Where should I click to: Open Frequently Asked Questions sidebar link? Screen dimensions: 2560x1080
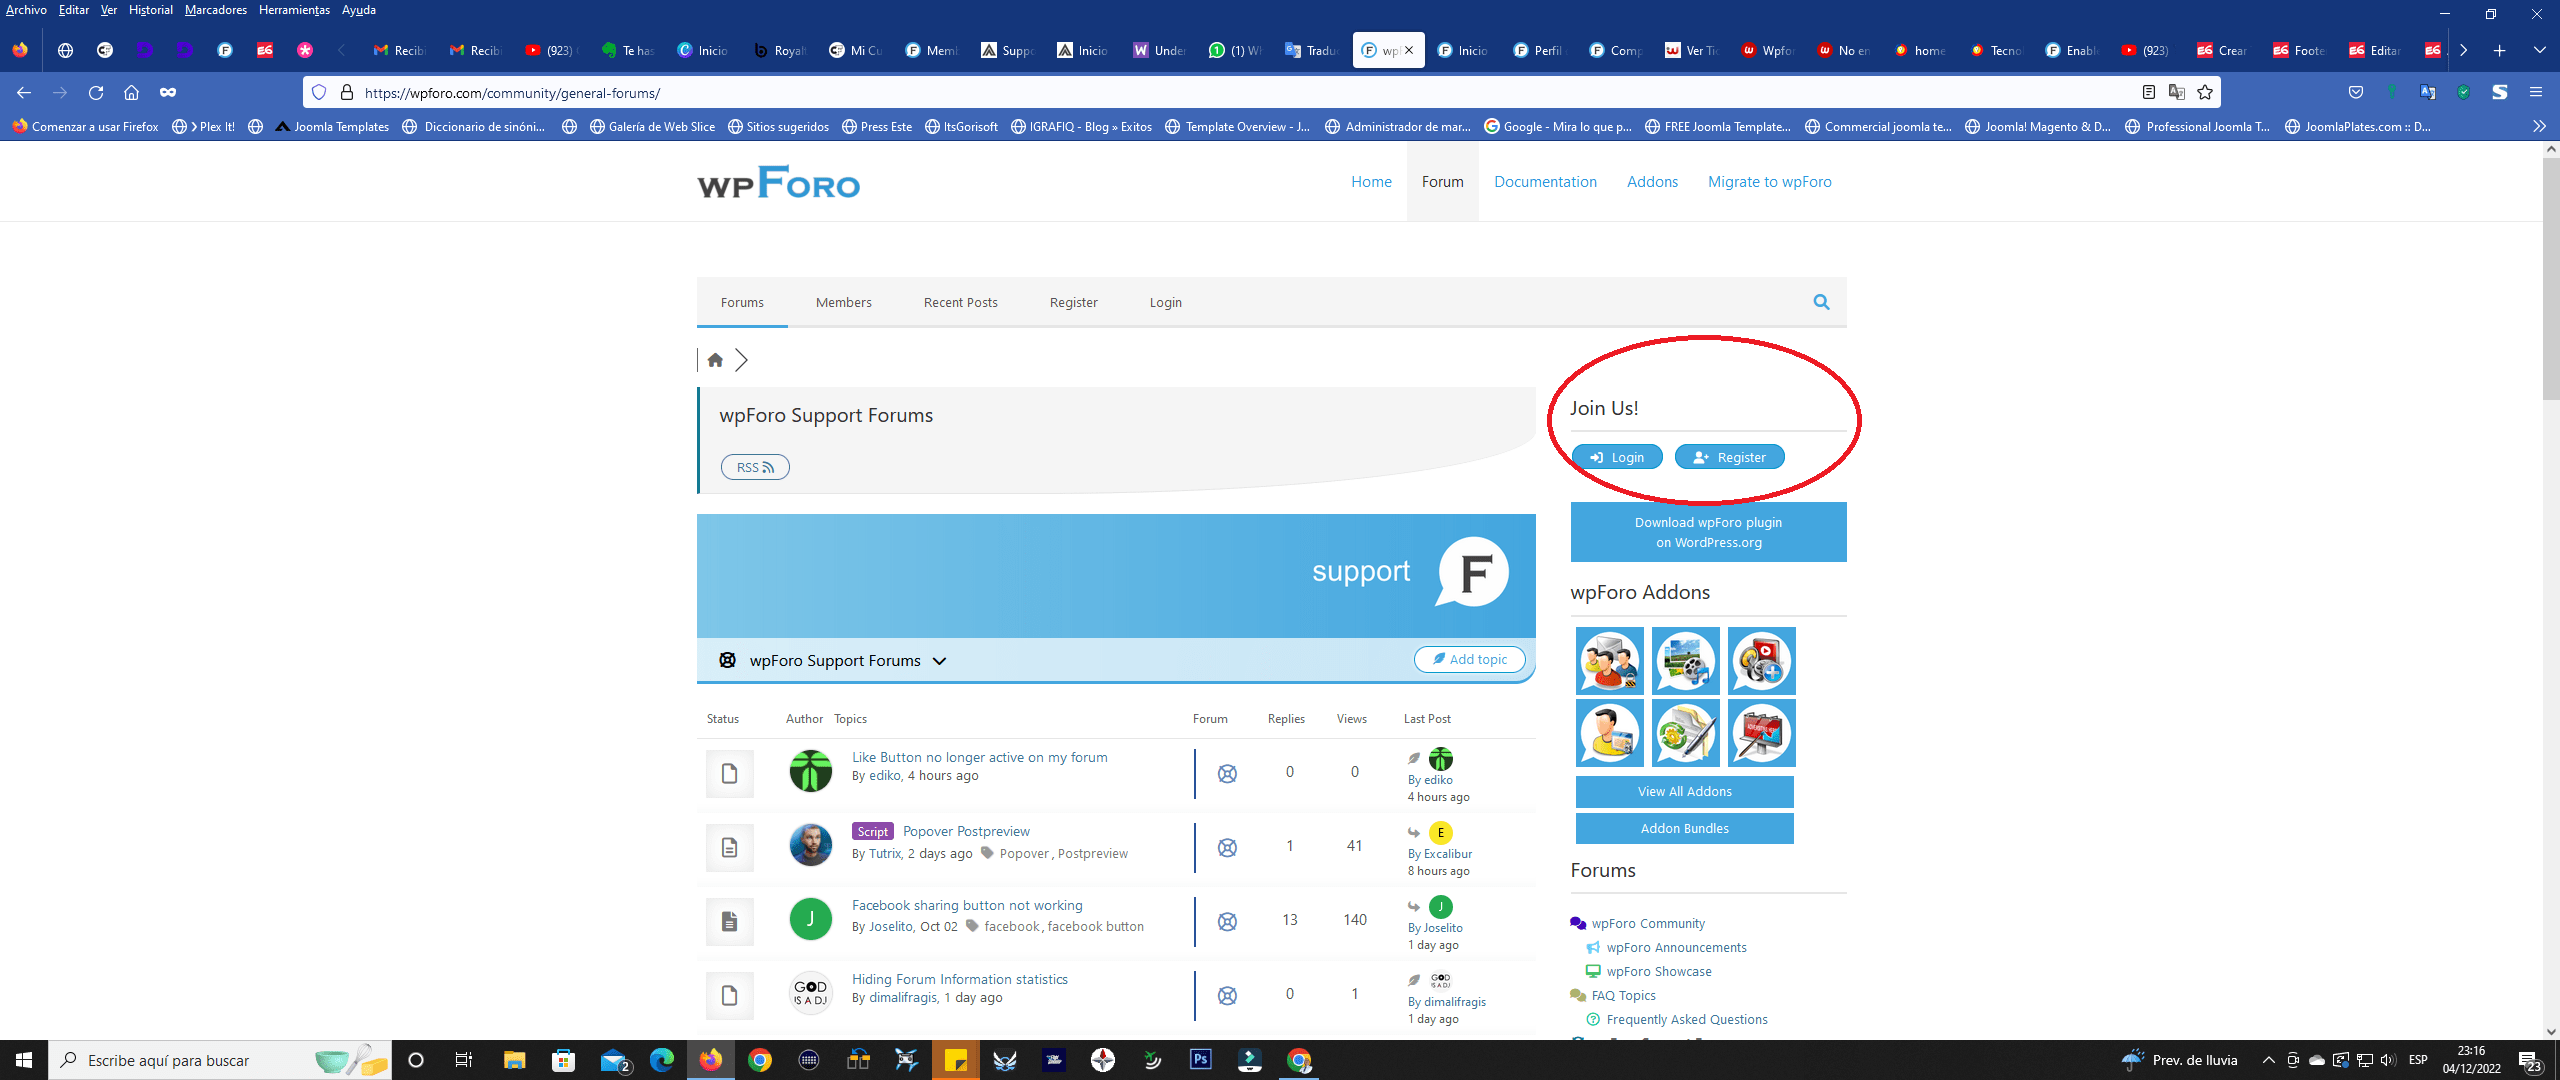[x=1686, y=1019]
